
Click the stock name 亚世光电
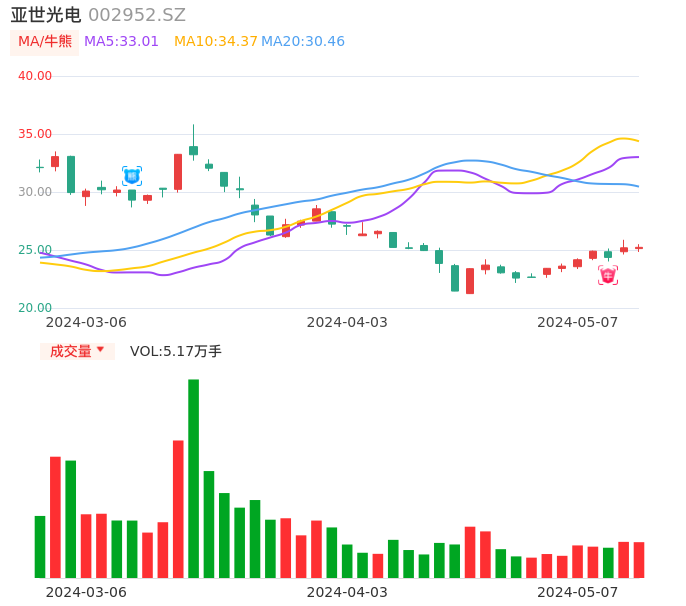tap(46, 15)
